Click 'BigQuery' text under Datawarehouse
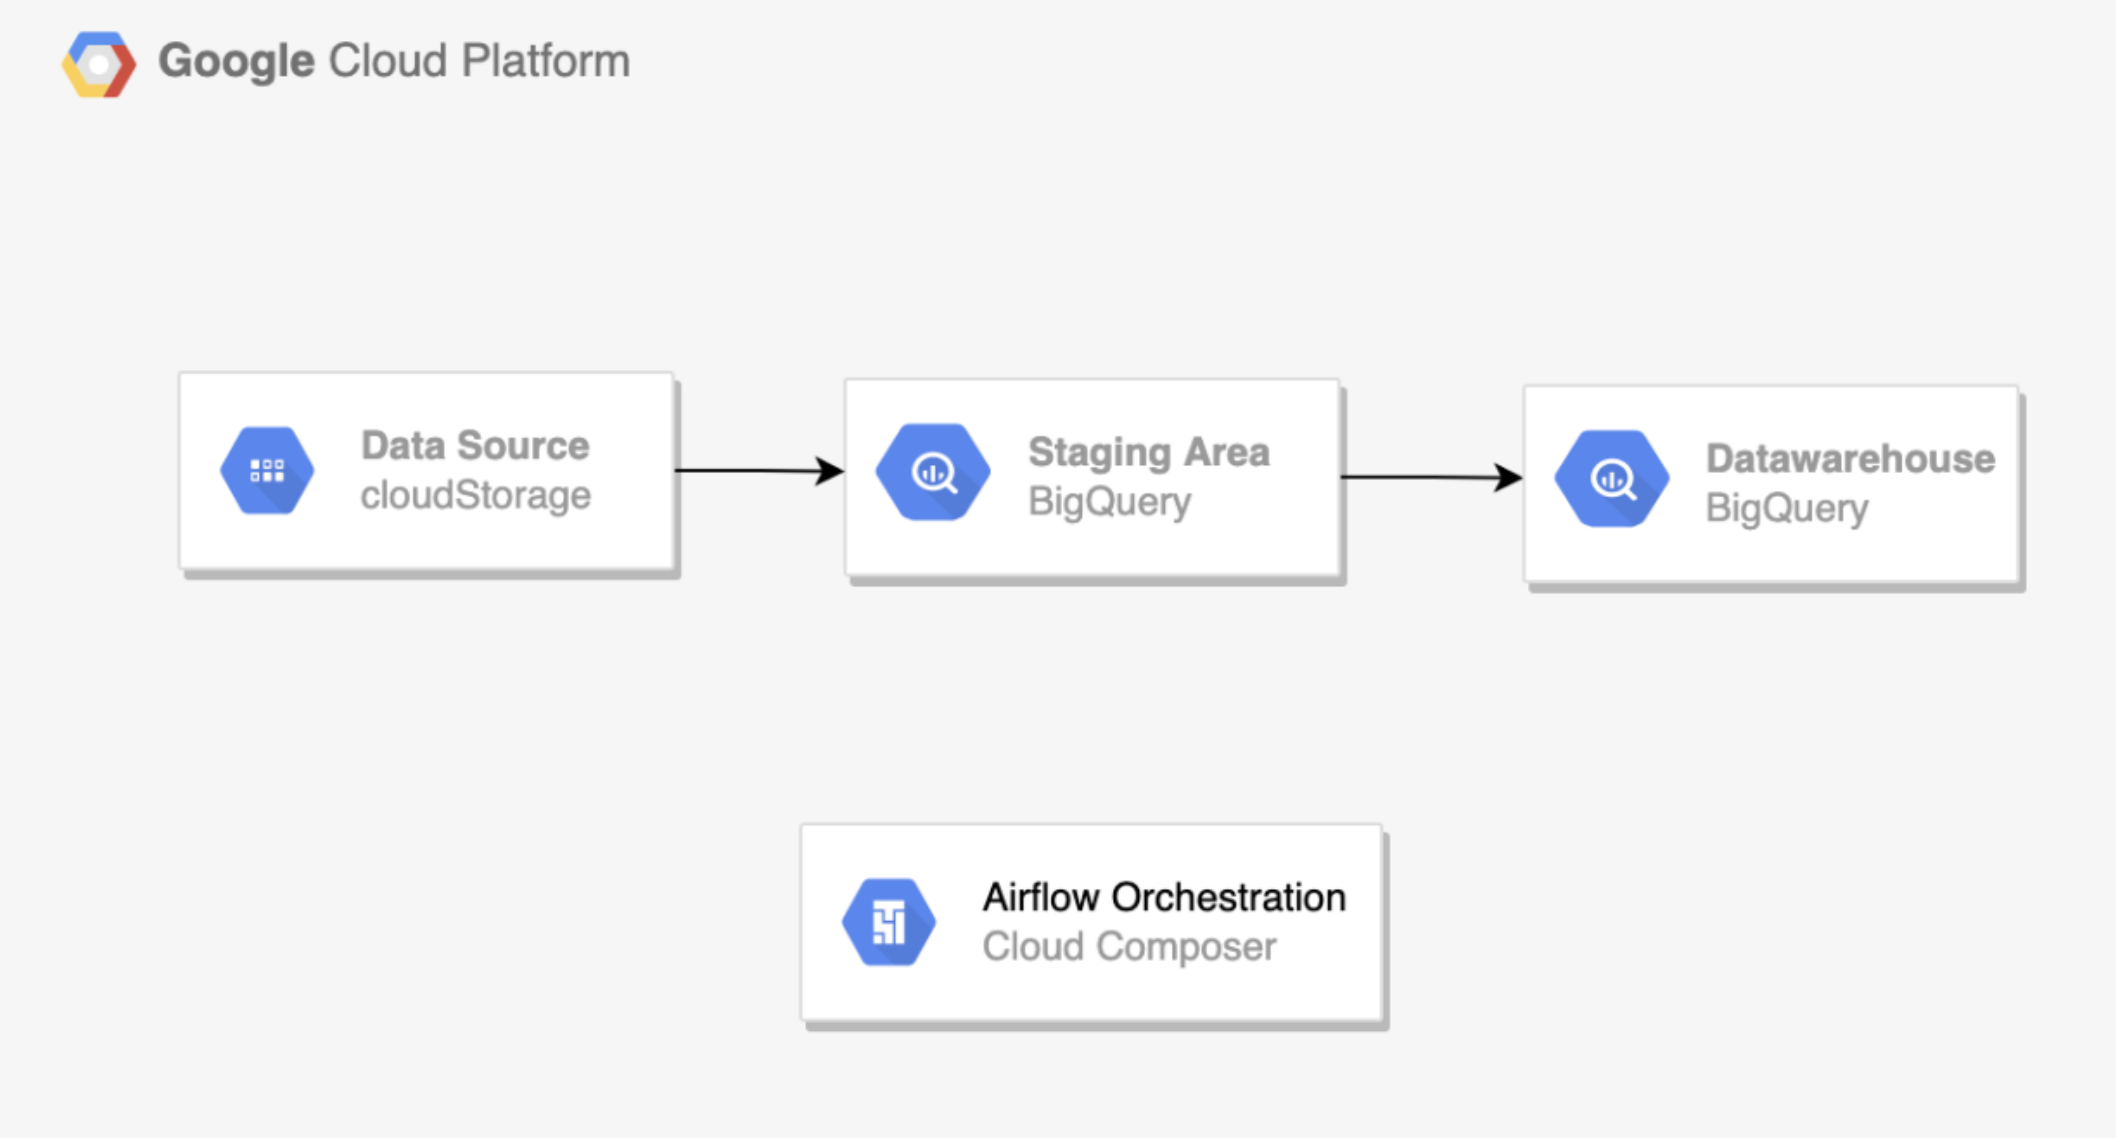2116x1138 pixels. (x=1787, y=509)
